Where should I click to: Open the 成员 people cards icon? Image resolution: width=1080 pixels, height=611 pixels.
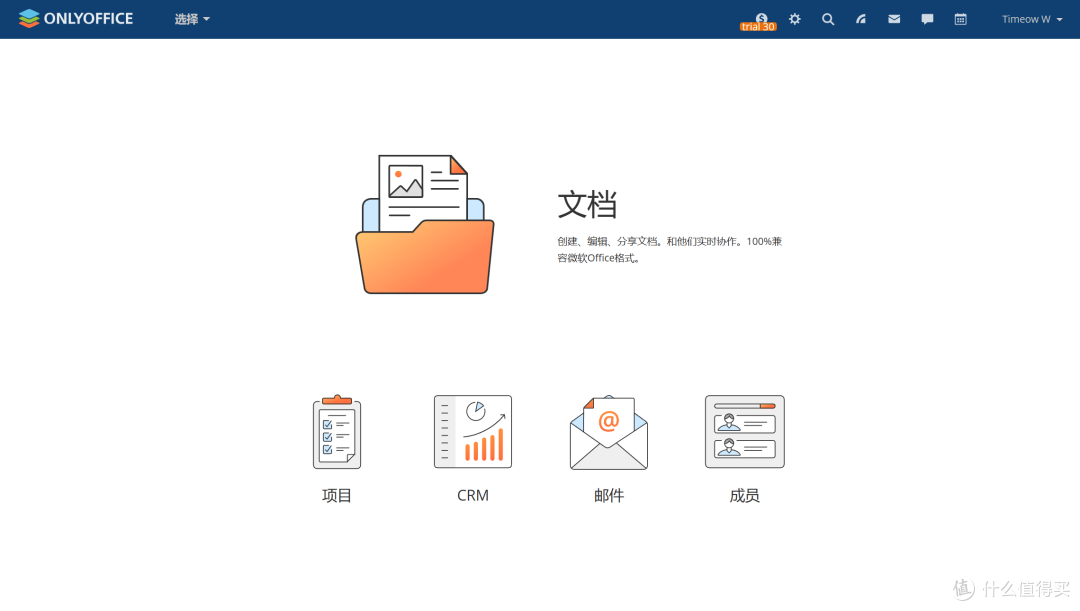(x=745, y=432)
